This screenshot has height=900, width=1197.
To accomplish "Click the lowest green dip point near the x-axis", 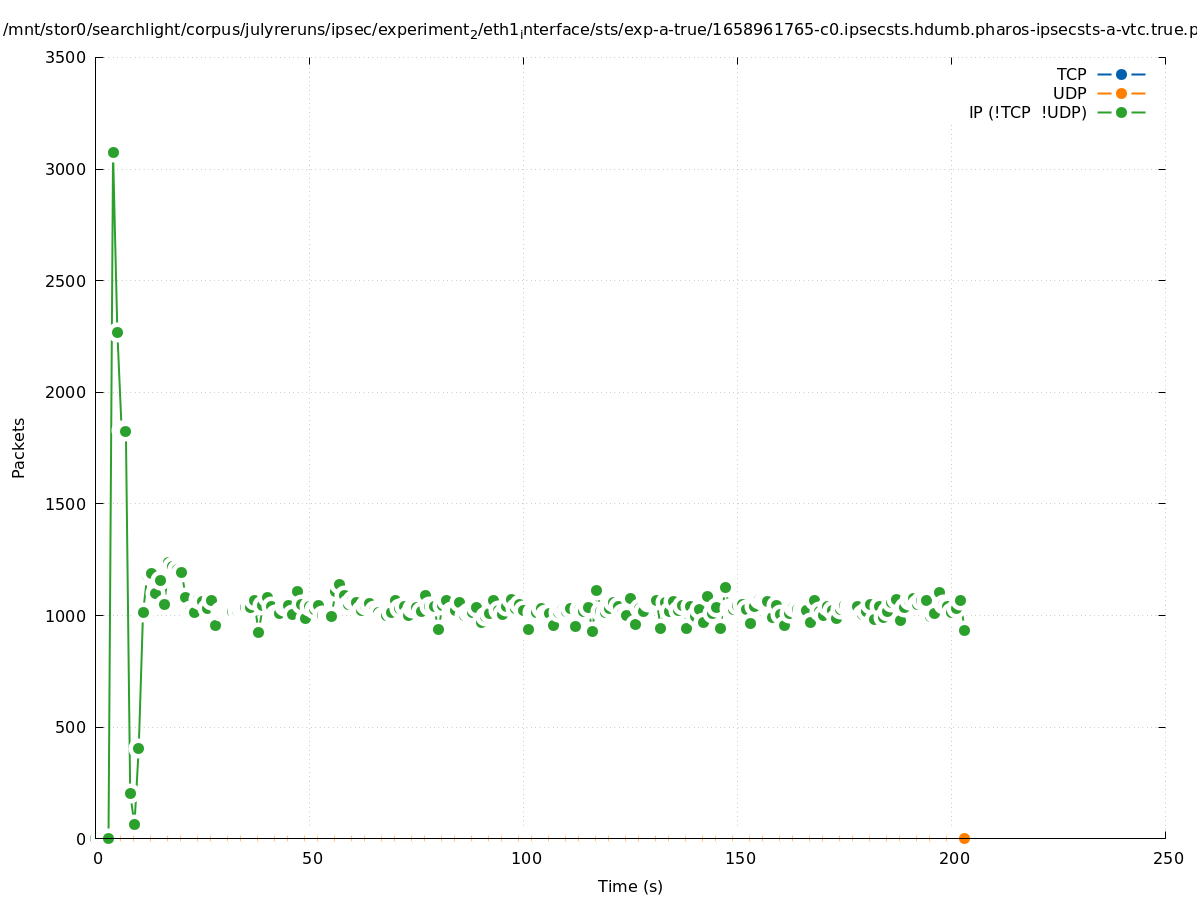I will [134, 824].
